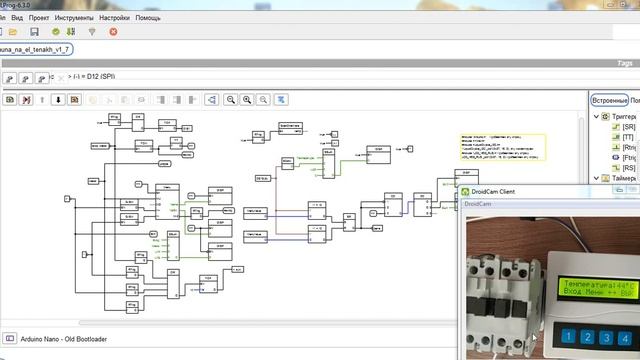Viewport: 640px width, 360px height.
Task: Click the third of the three link icons above canvas
Action: tap(42, 78)
